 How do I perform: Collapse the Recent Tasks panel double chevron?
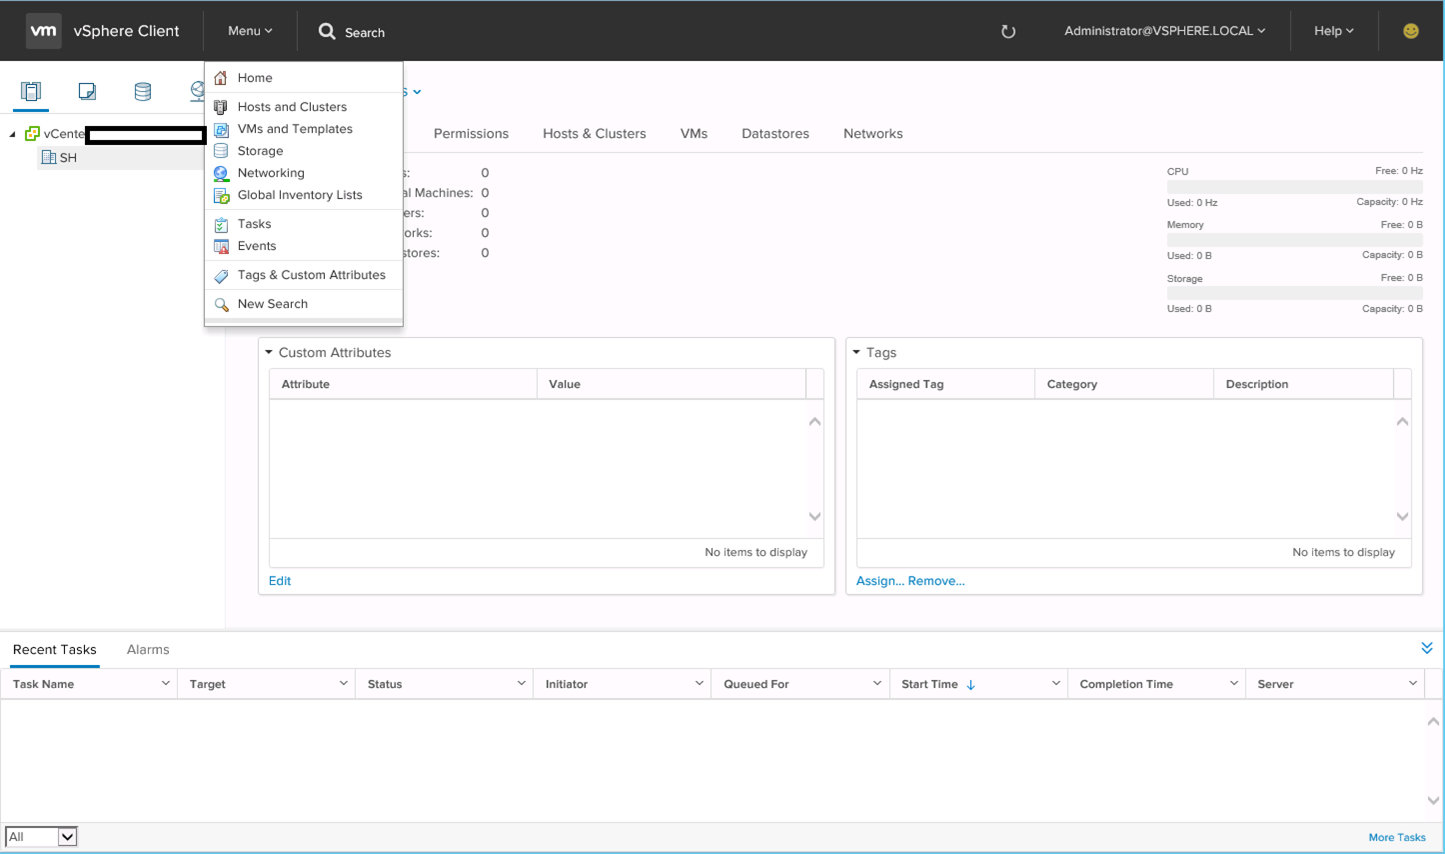(1427, 649)
